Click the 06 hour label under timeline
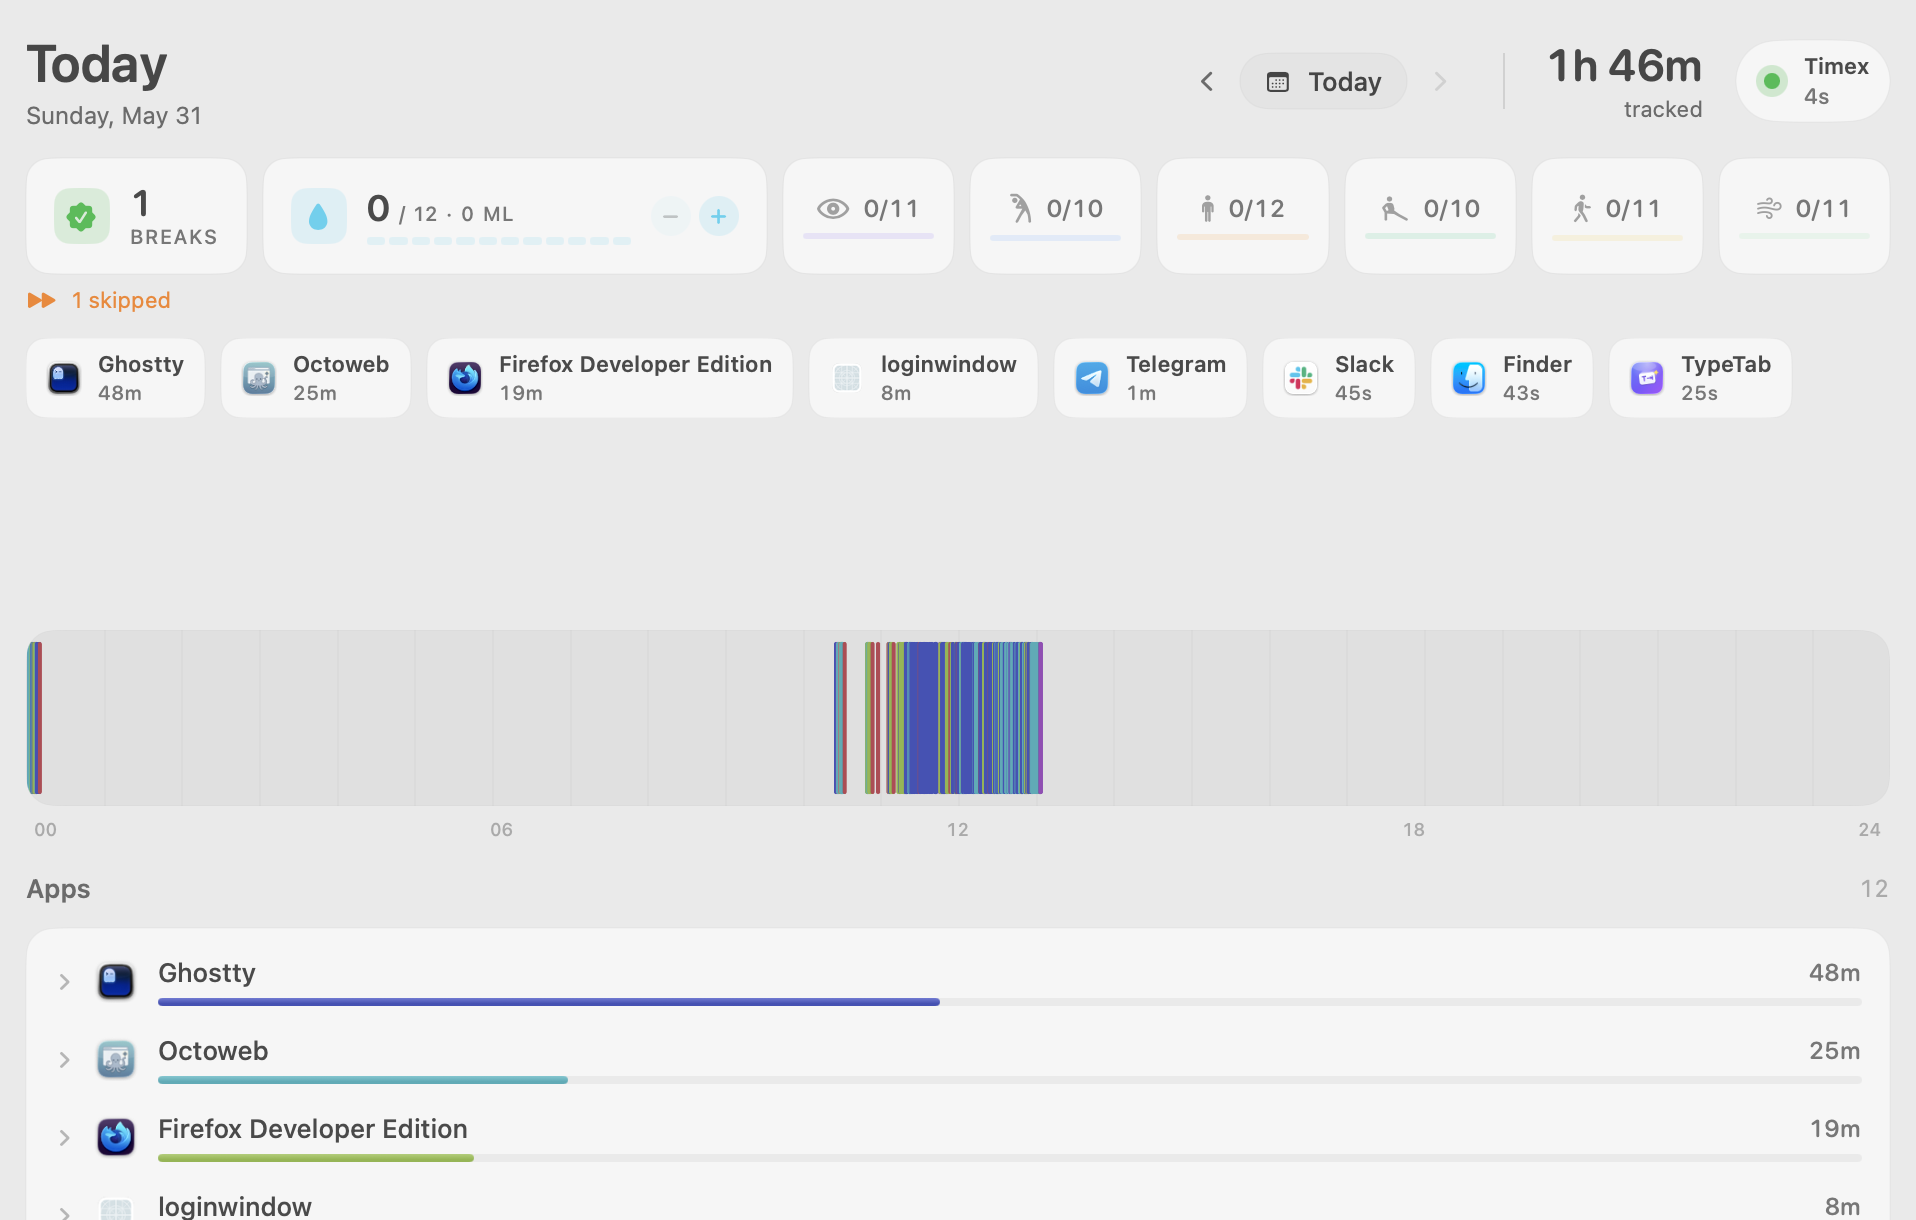 tap(501, 830)
